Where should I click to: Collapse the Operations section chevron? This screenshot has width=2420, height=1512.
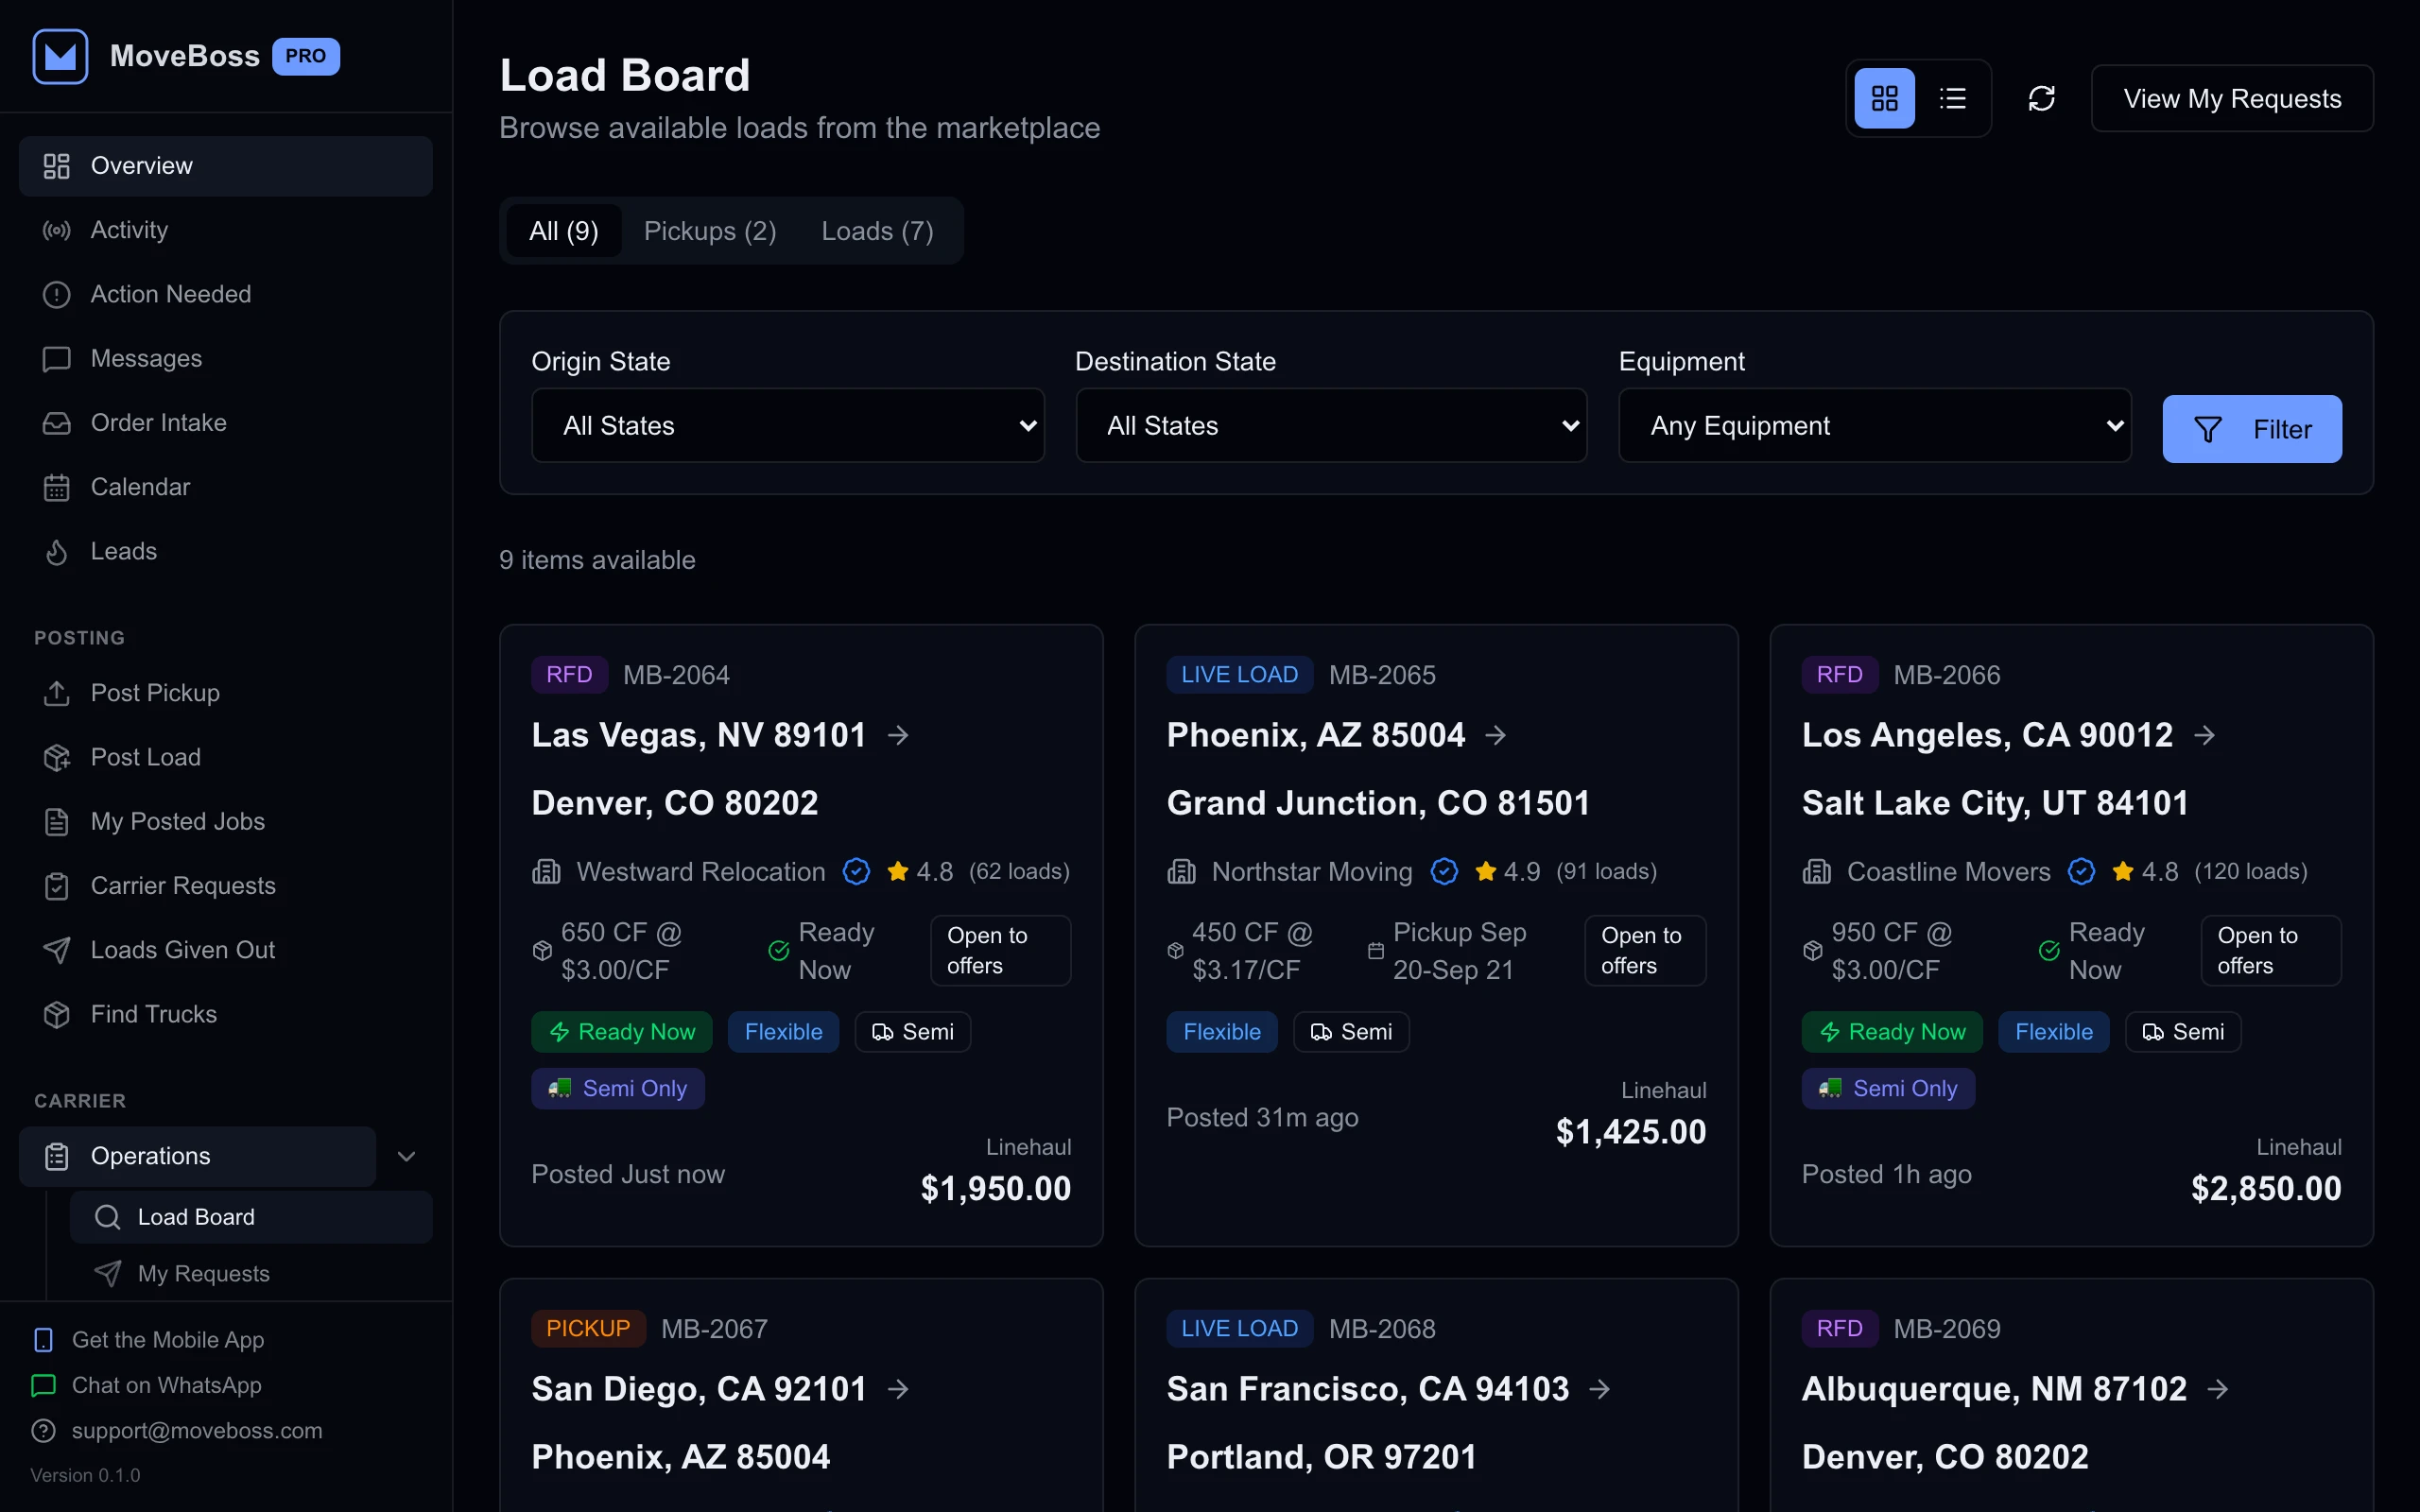point(406,1156)
